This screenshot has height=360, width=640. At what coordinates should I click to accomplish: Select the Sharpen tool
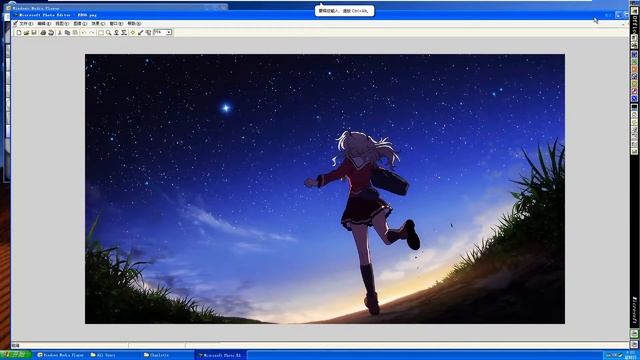tap(124, 33)
